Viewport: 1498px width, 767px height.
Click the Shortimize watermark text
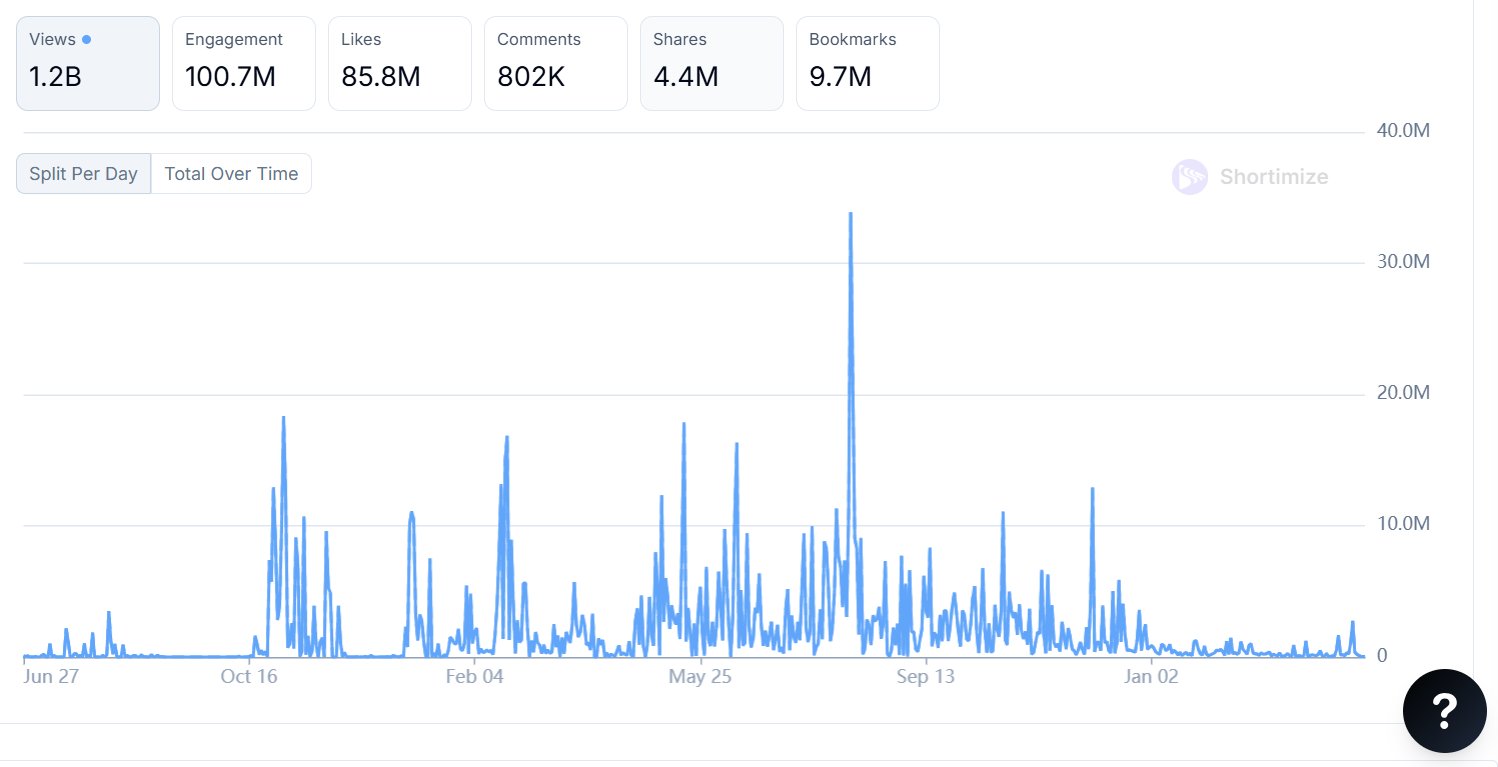click(1273, 177)
